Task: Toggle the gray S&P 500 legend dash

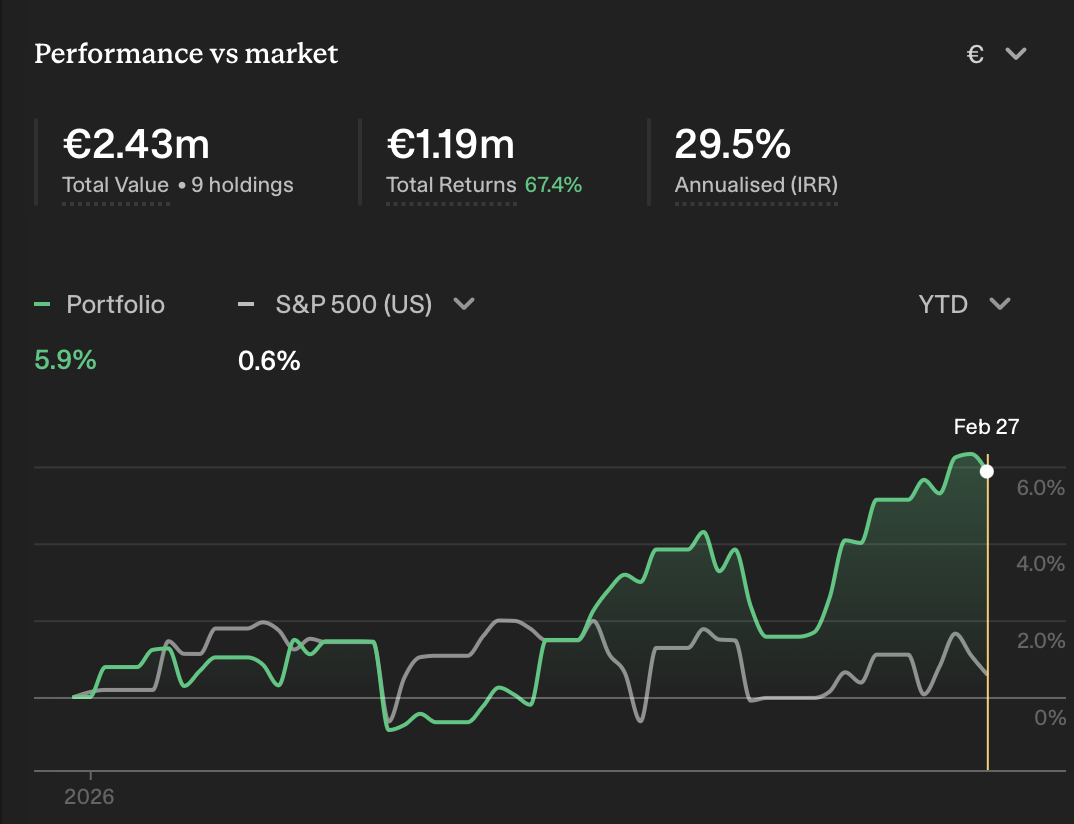Action: [246, 304]
